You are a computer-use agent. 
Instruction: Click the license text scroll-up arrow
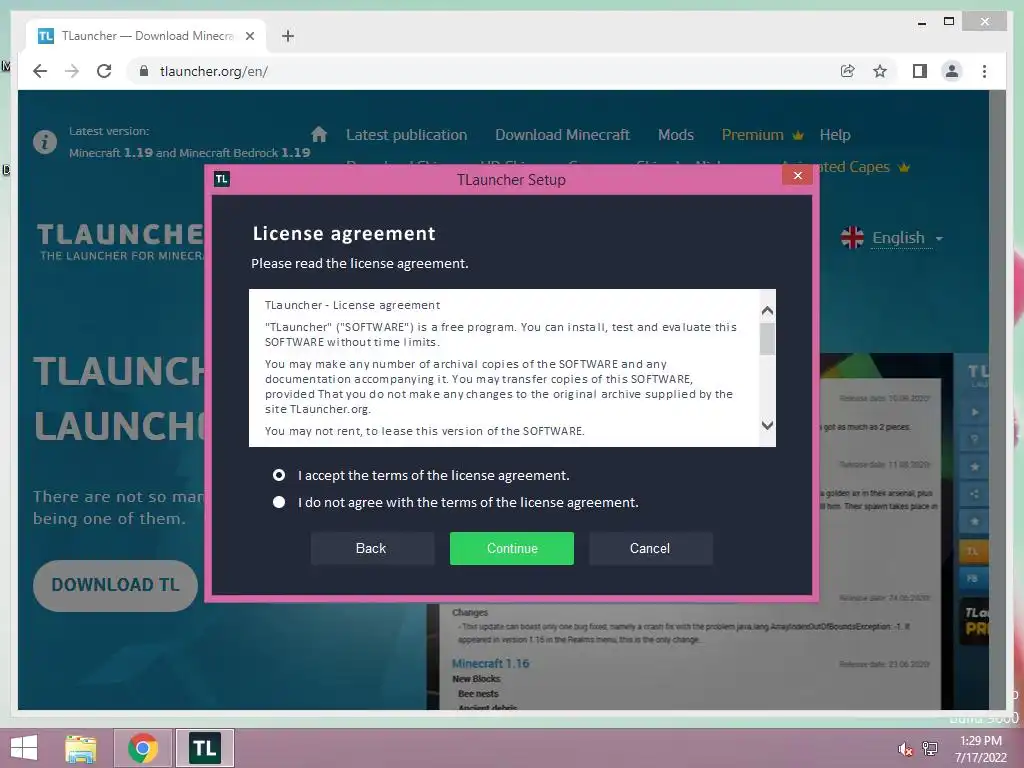767,310
